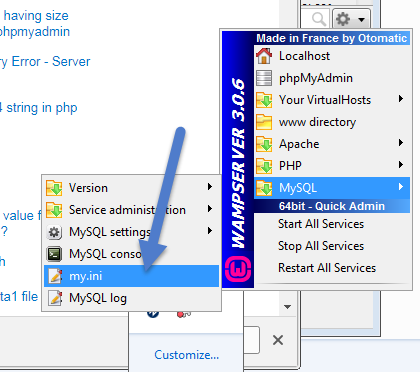
Task: Open the my.ini configuration file
Action: (x=131, y=276)
